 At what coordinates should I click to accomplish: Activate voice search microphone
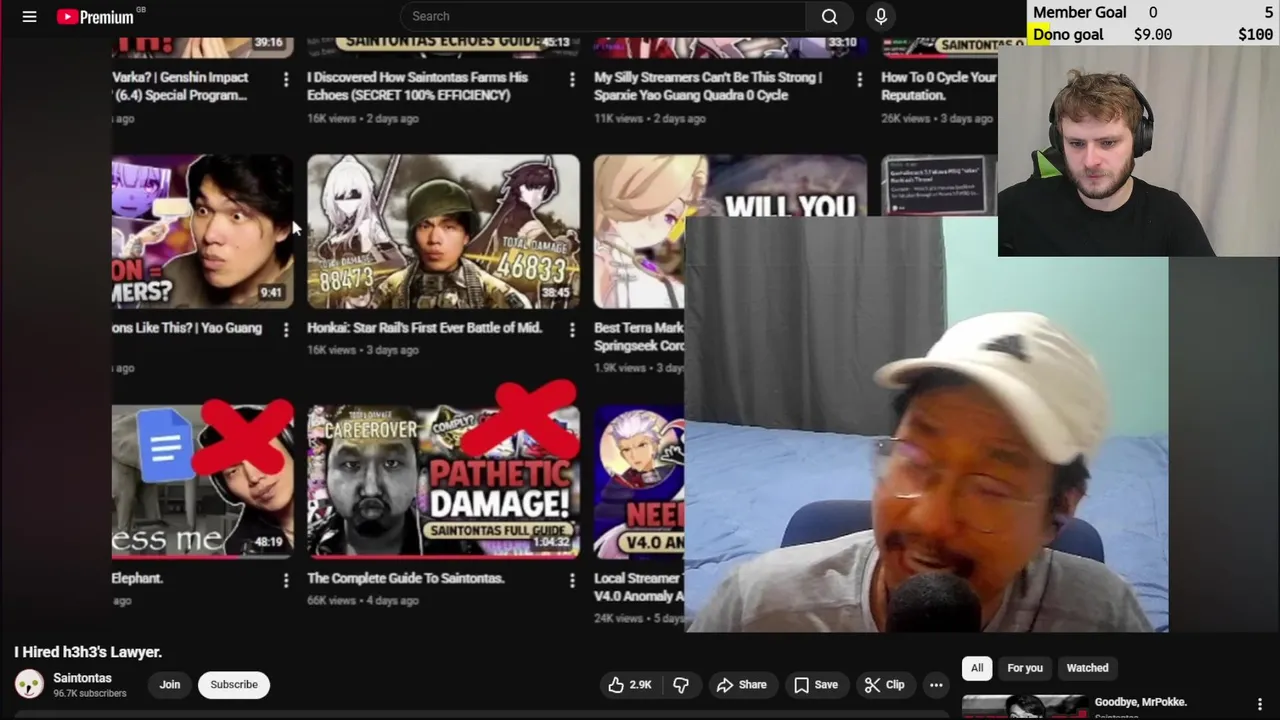[881, 16]
